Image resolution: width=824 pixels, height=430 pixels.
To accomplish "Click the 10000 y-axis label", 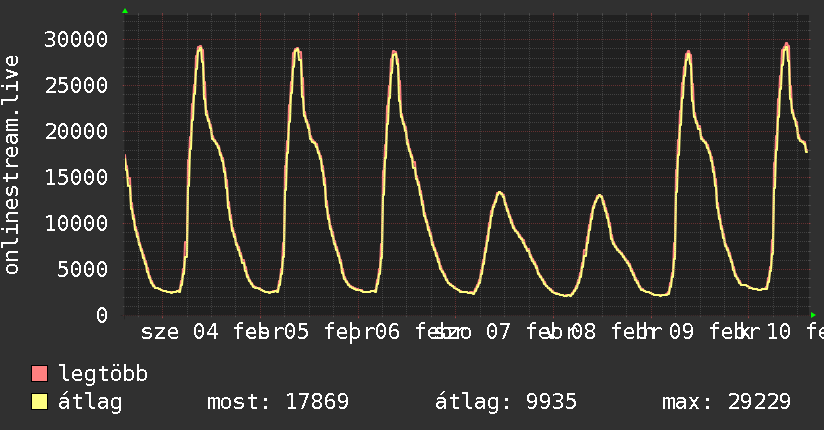I will coord(76,223).
